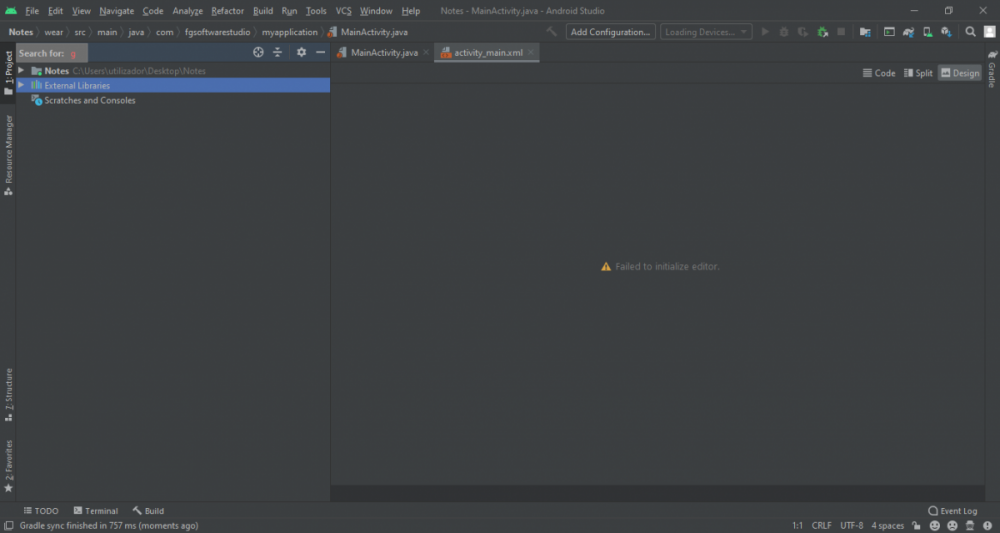Open the Analyze menu

coord(188,11)
